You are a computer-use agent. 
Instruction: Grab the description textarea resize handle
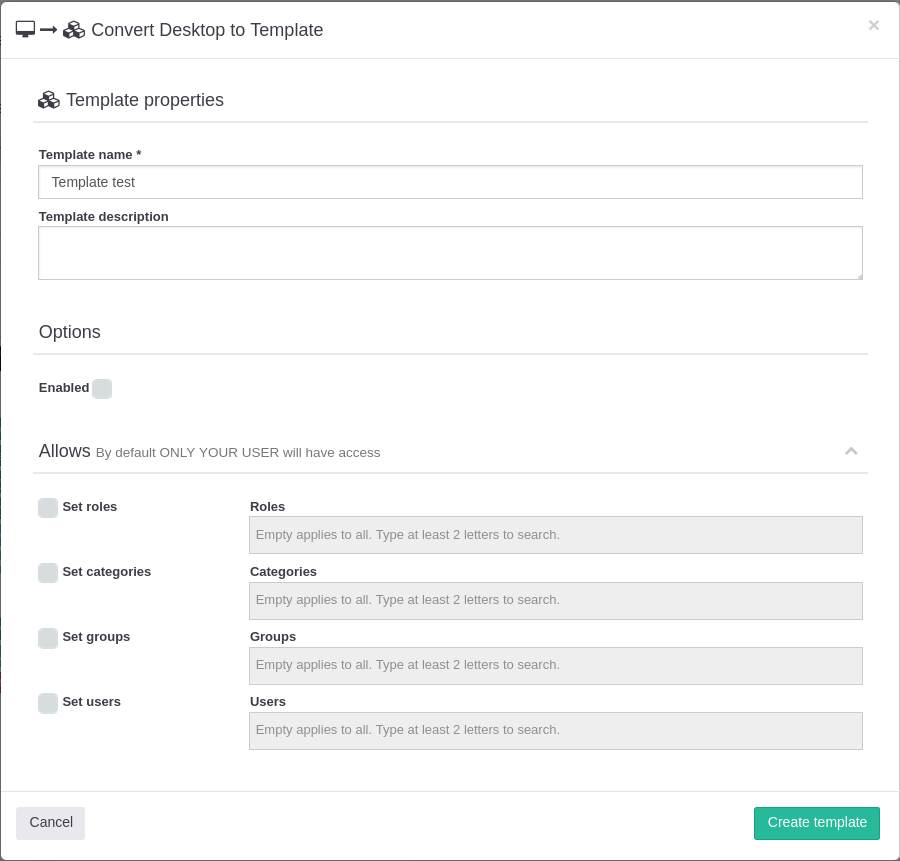pyautogui.click(x=858, y=275)
